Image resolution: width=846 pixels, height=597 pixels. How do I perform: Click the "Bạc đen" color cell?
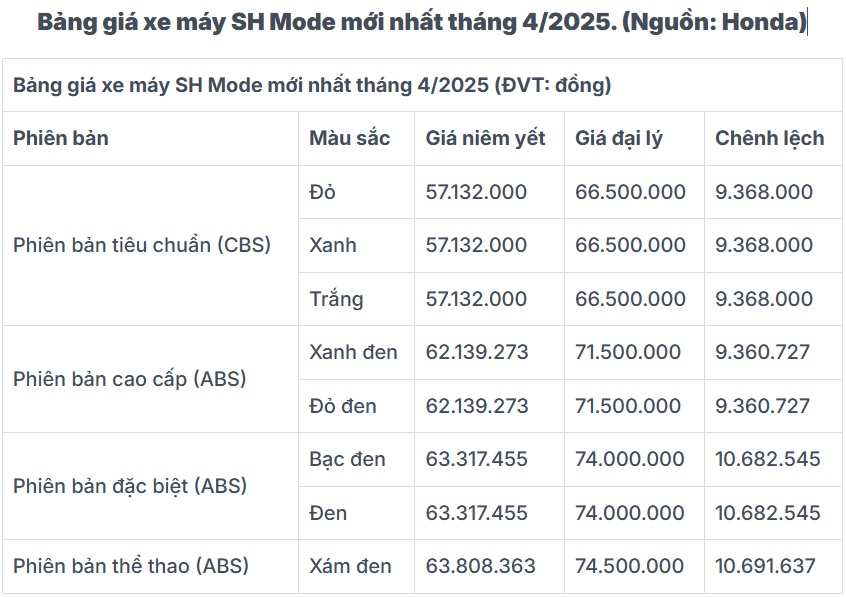347,459
